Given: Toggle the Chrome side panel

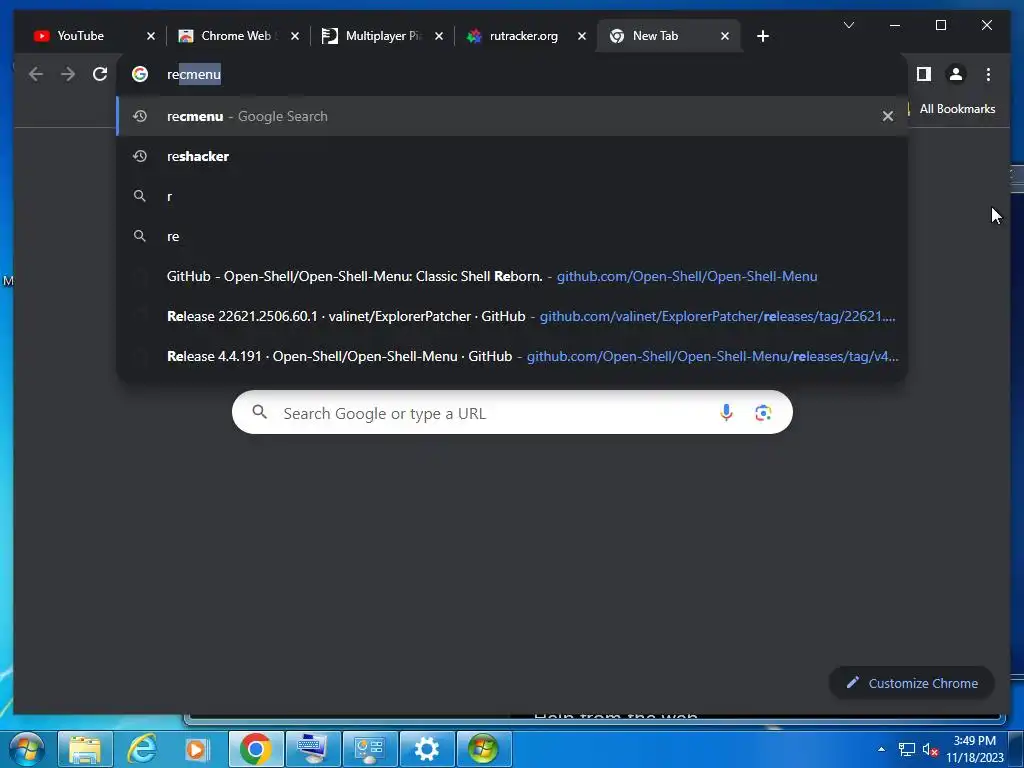Looking at the screenshot, I should point(923,74).
